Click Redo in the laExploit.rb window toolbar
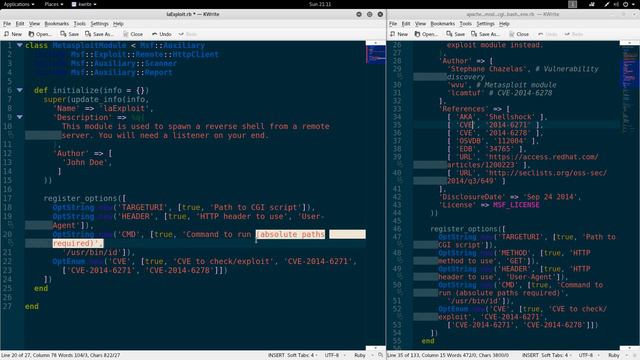This screenshot has height=360, width=640. point(188,34)
